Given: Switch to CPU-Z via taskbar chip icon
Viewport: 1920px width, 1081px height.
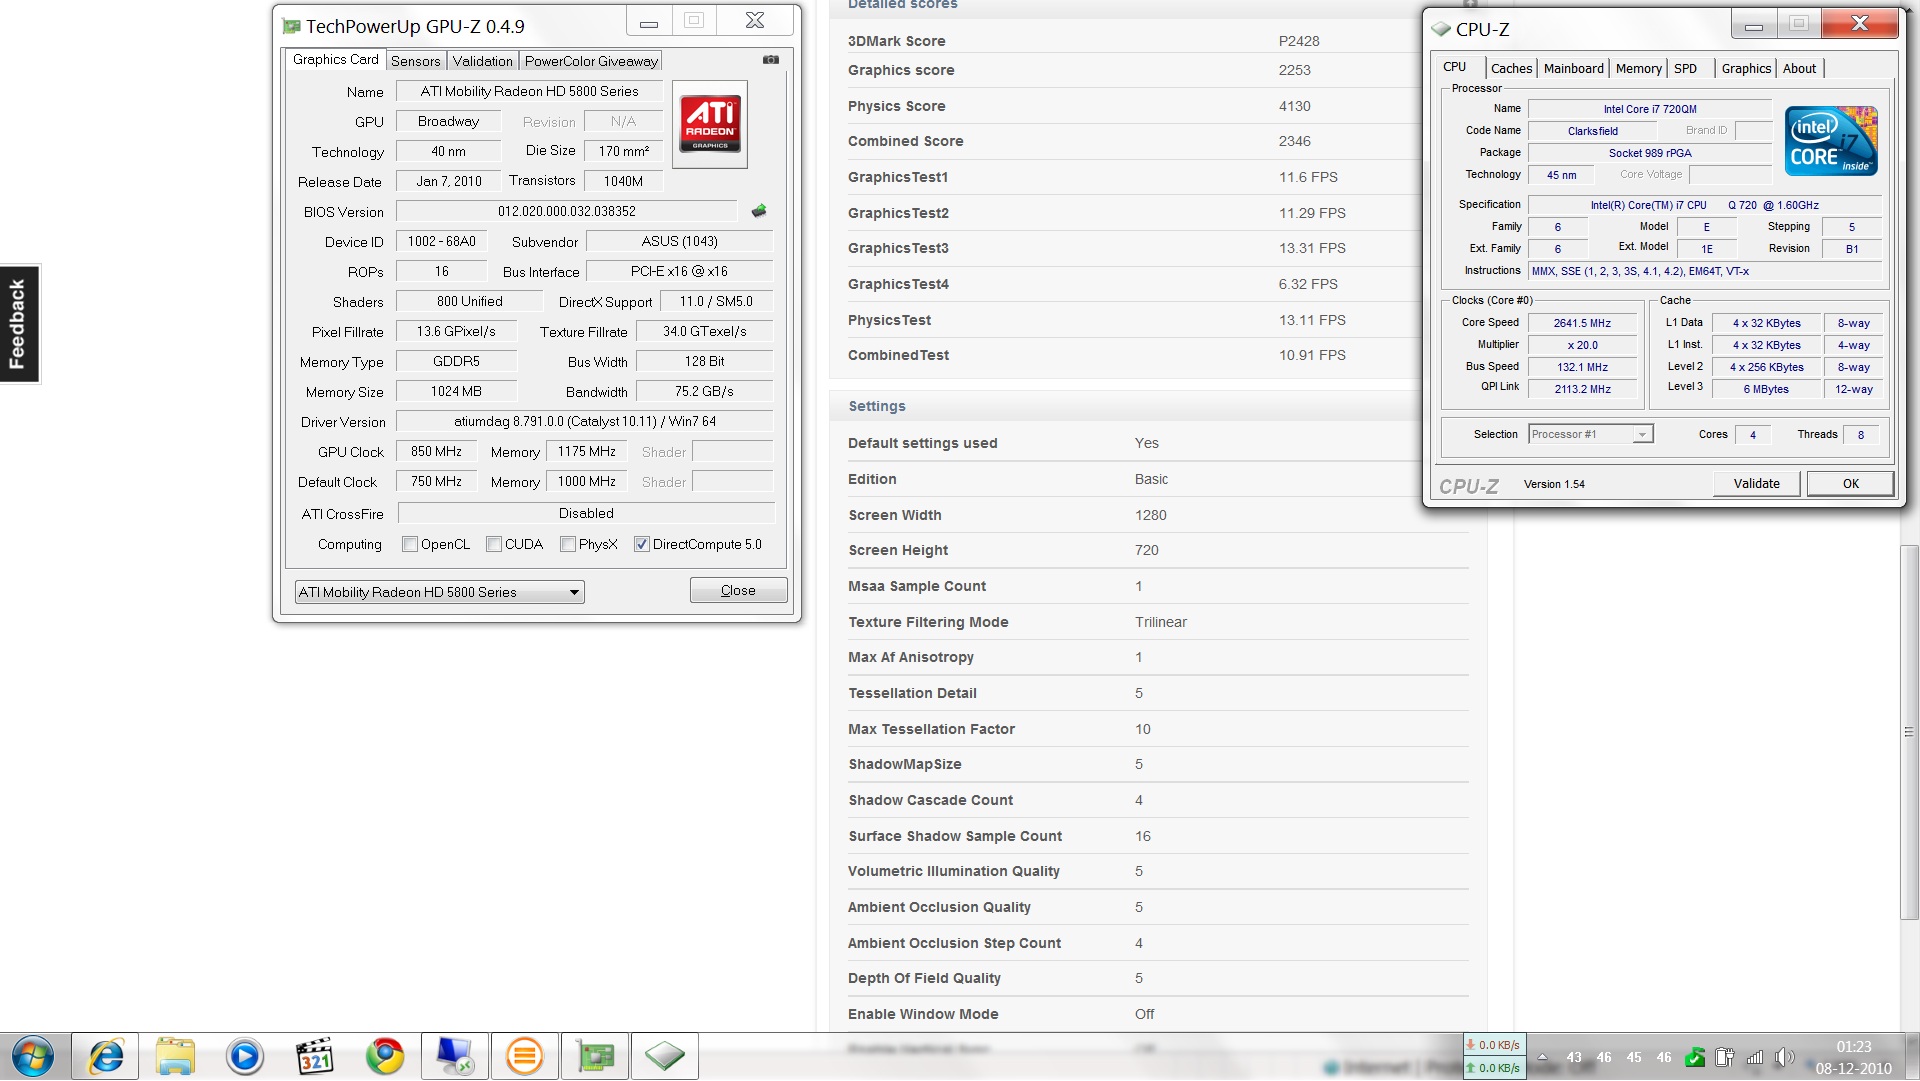Looking at the screenshot, I should (665, 1056).
